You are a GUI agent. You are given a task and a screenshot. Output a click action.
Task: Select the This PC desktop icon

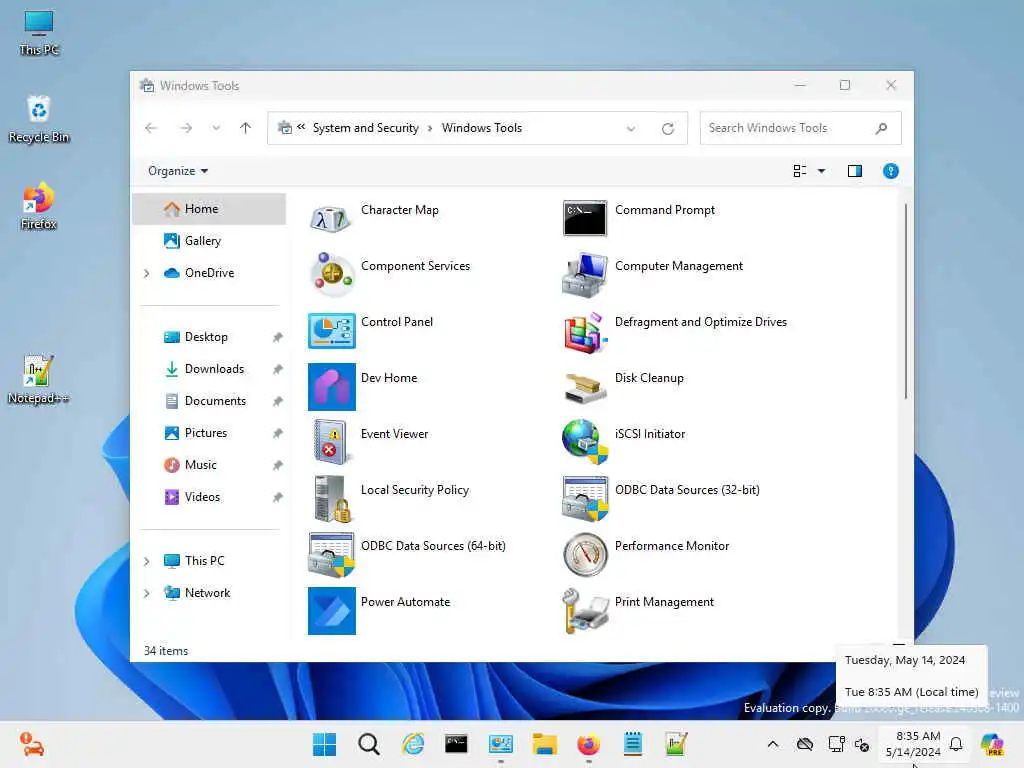click(39, 33)
